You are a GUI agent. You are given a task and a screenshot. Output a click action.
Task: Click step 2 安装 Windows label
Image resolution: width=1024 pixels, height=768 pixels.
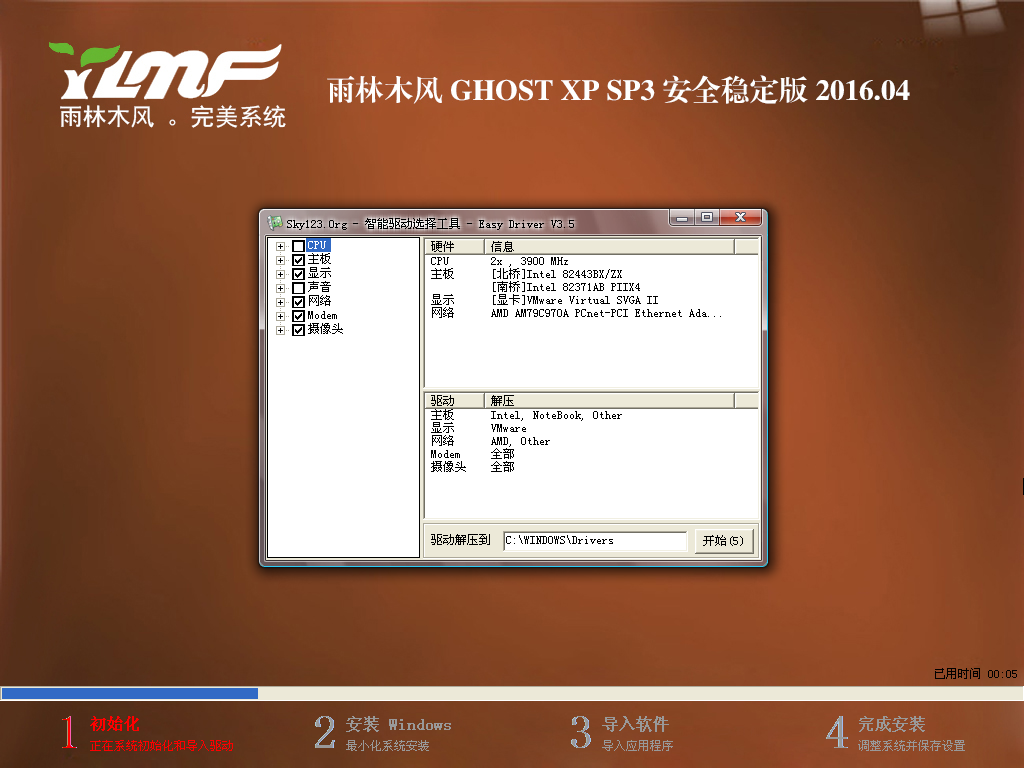(x=398, y=724)
